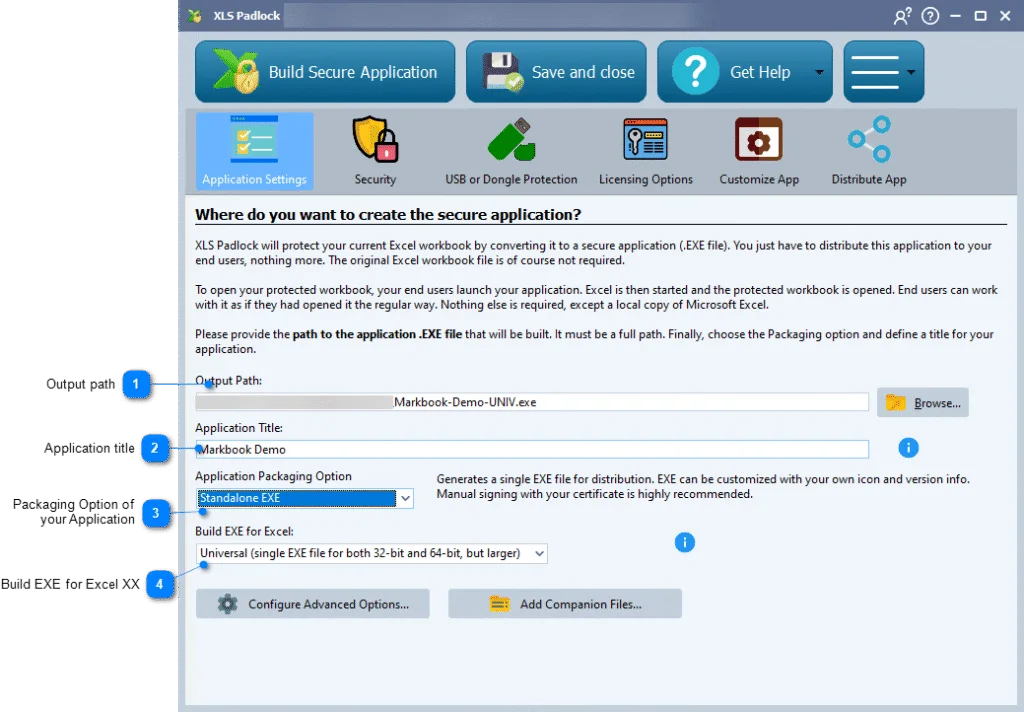This screenshot has width=1024, height=712.
Task: Open the Build EXE for Excel dropdown
Action: pos(371,553)
